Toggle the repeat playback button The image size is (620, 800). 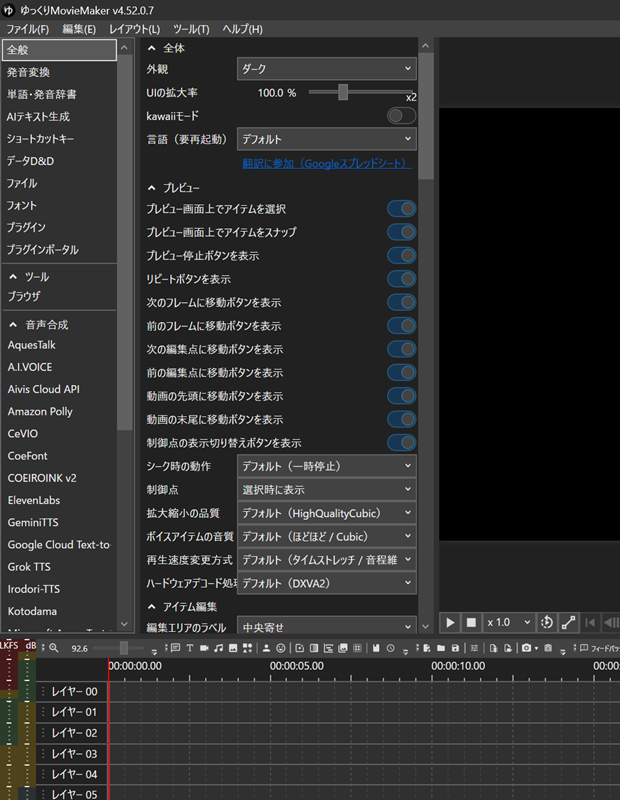(x=547, y=622)
